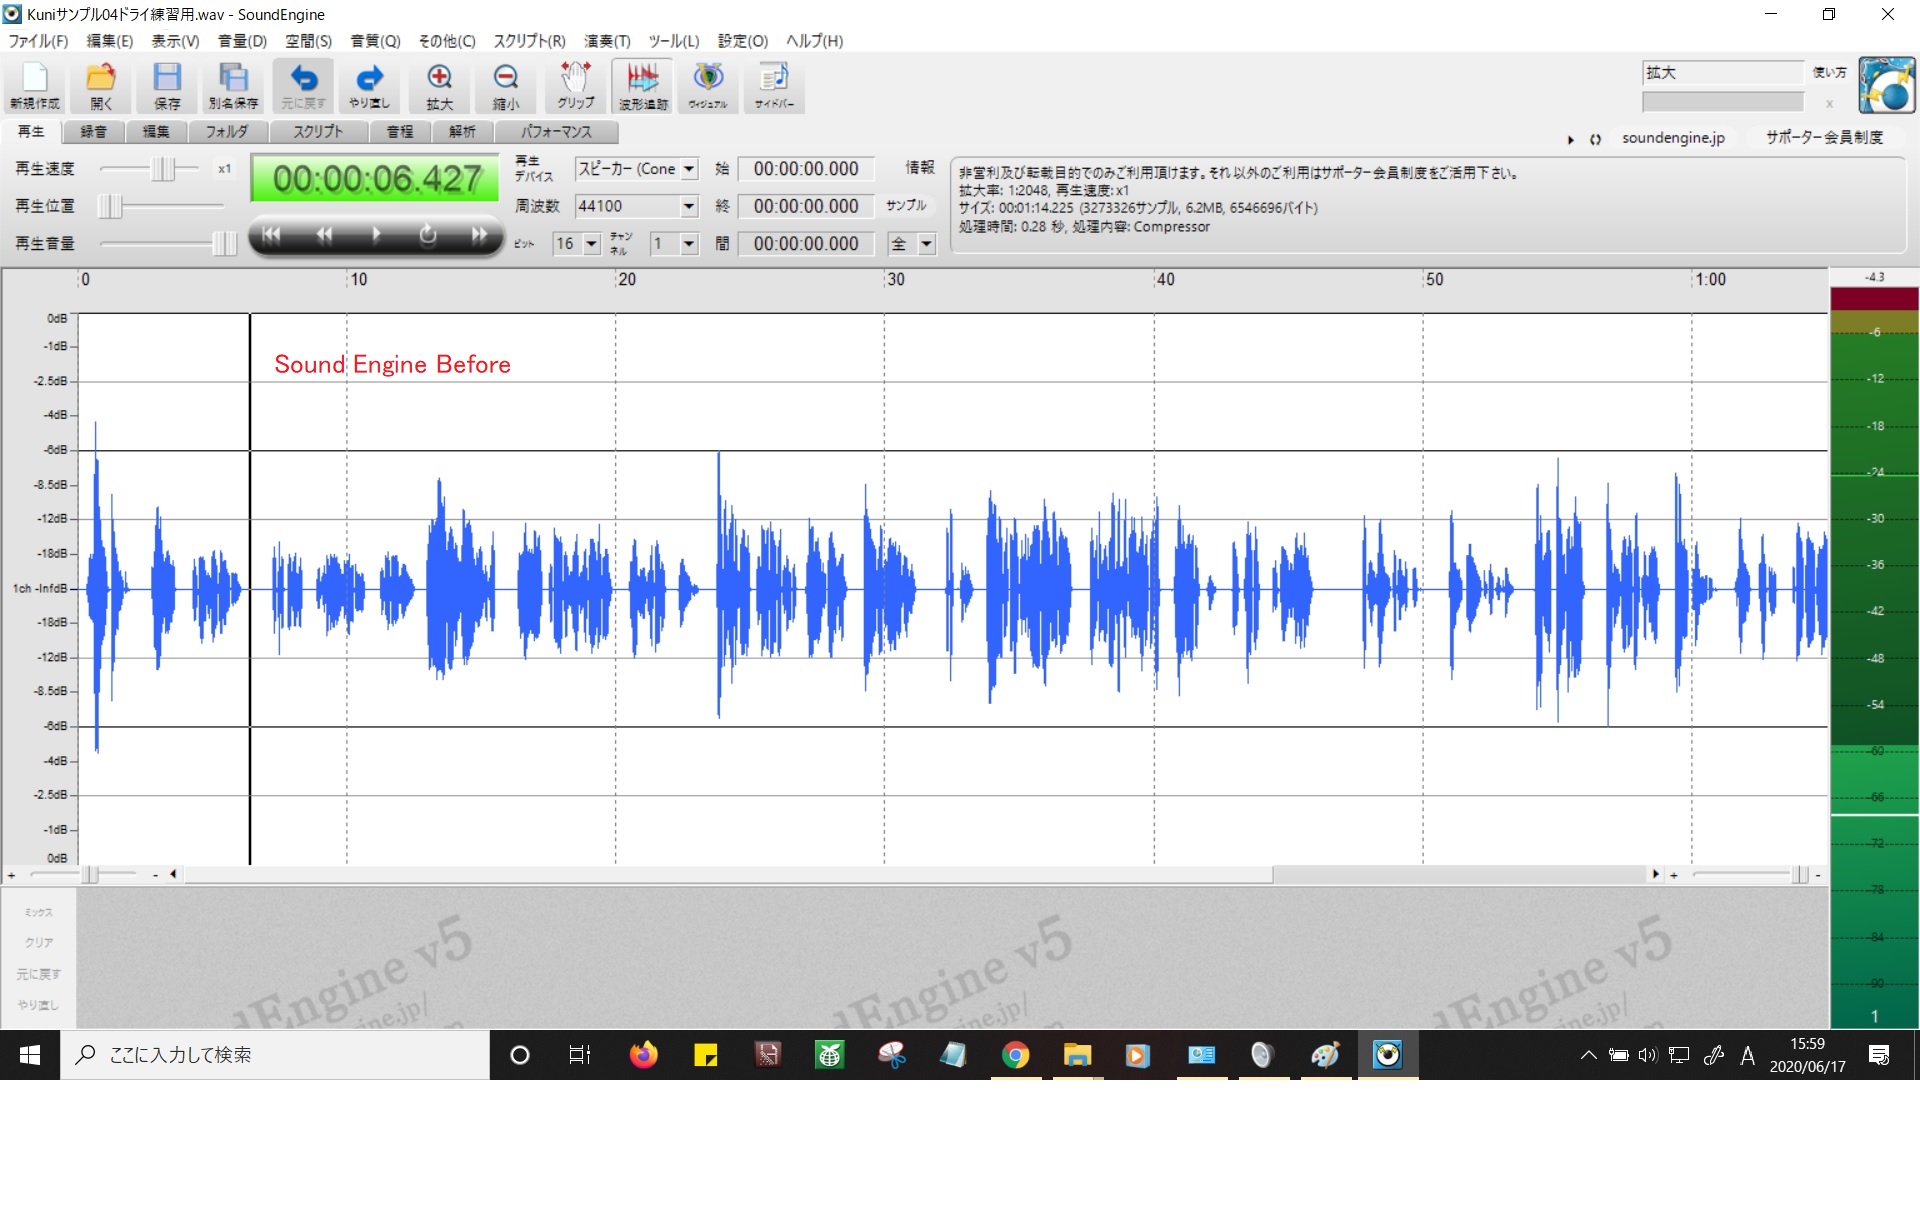
Task: Start playback with the play button
Action: pos(376,234)
